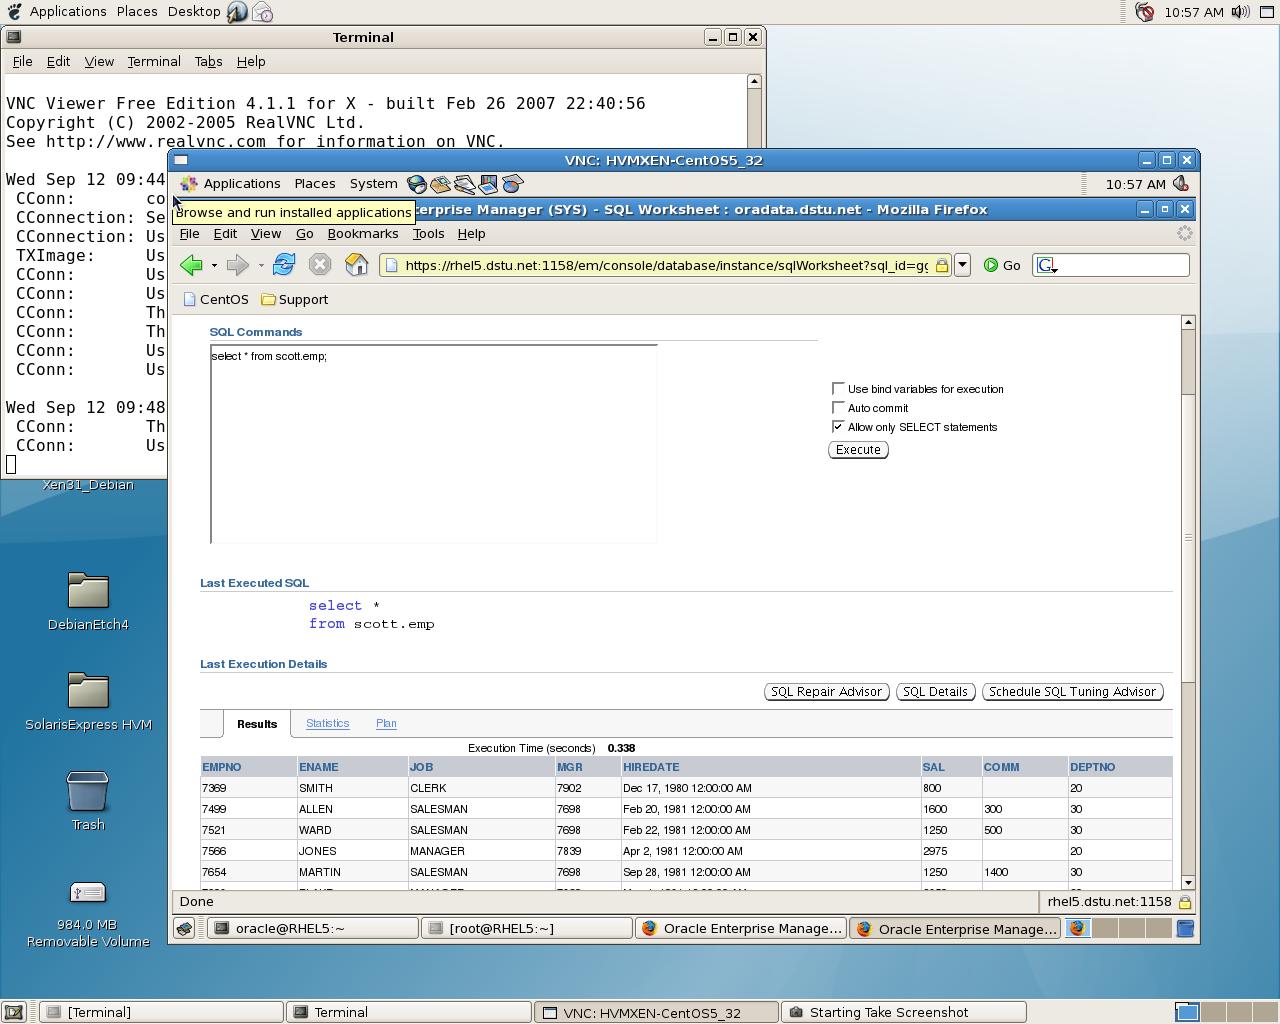Viewport: 1280px width, 1024px height.
Task: Launch the web browser from the VNC panel
Action: pyautogui.click(x=417, y=184)
